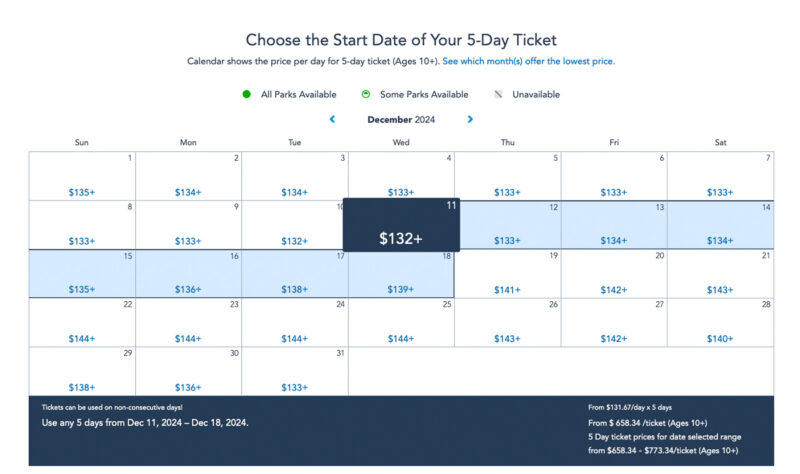This screenshot has width=800, height=474.
Task: Click the December 2024 month label
Action: tap(401, 119)
